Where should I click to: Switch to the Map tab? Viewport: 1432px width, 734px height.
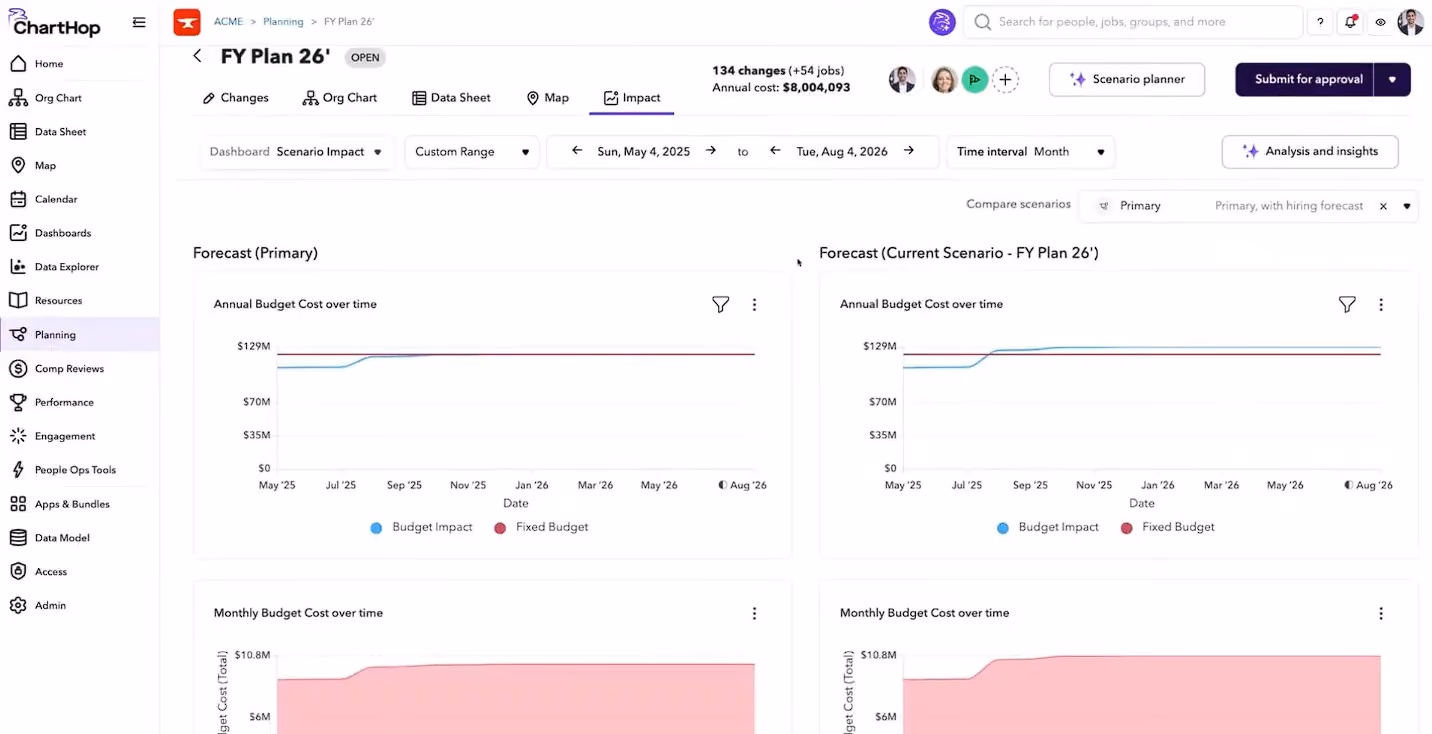click(548, 98)
